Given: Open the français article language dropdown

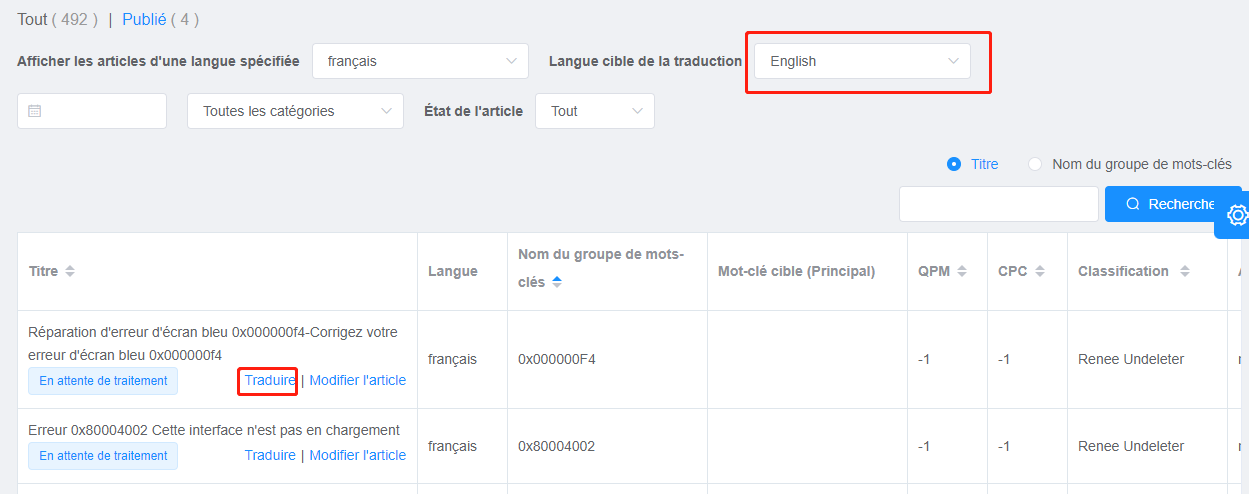Looking at the screenshot, I should coord(420,61).
